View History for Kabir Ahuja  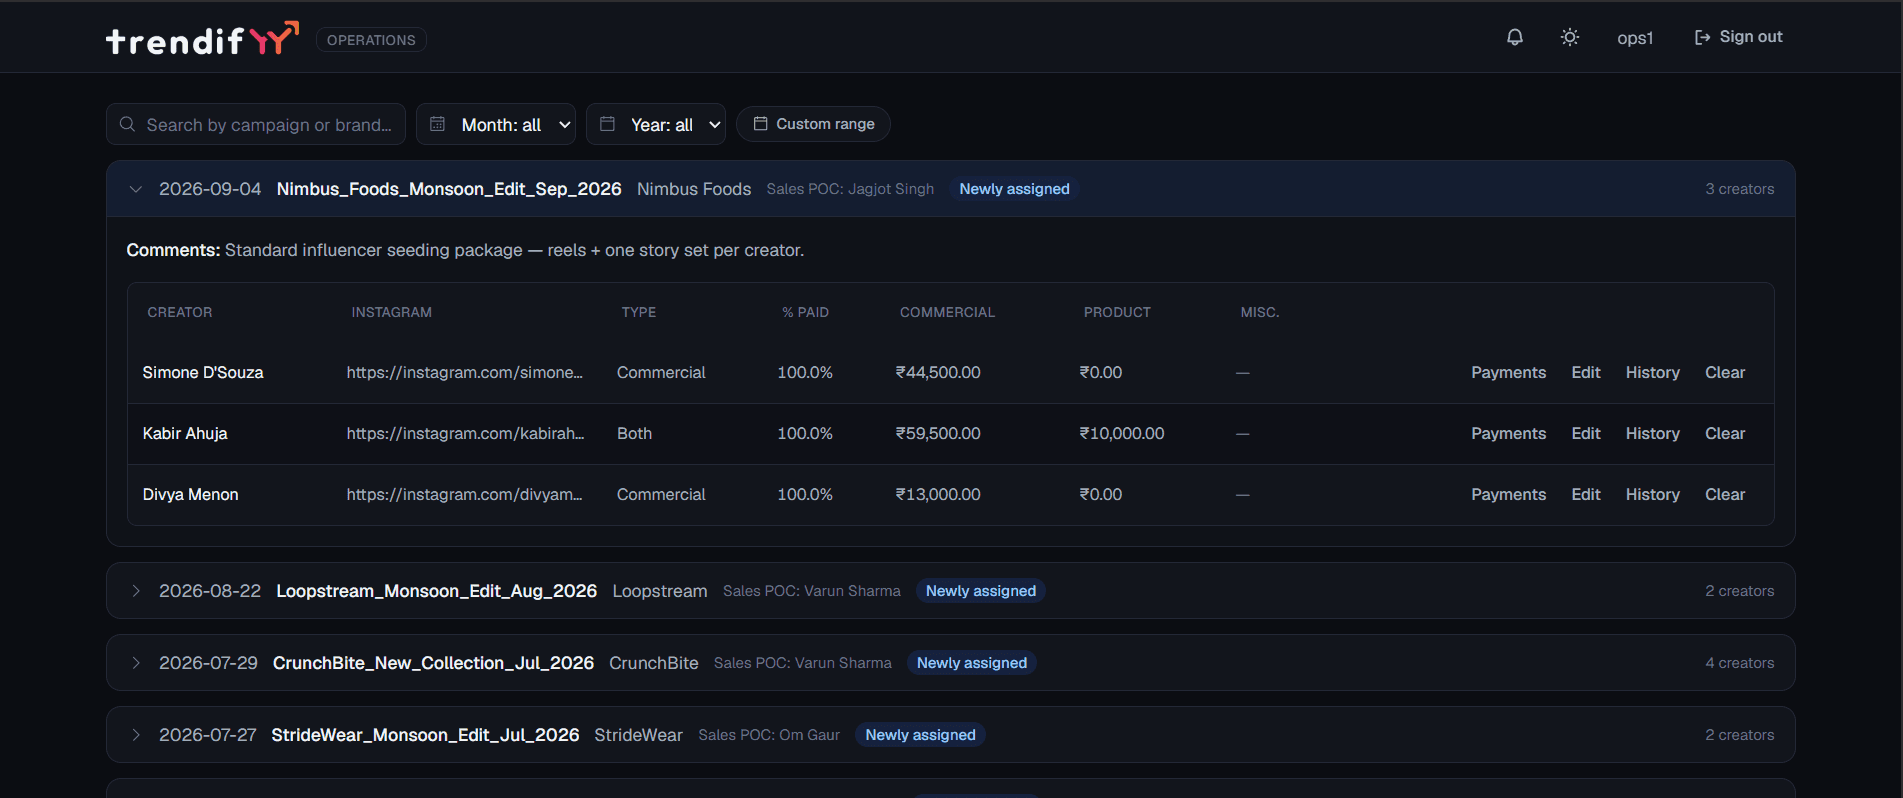[1652, 433]
